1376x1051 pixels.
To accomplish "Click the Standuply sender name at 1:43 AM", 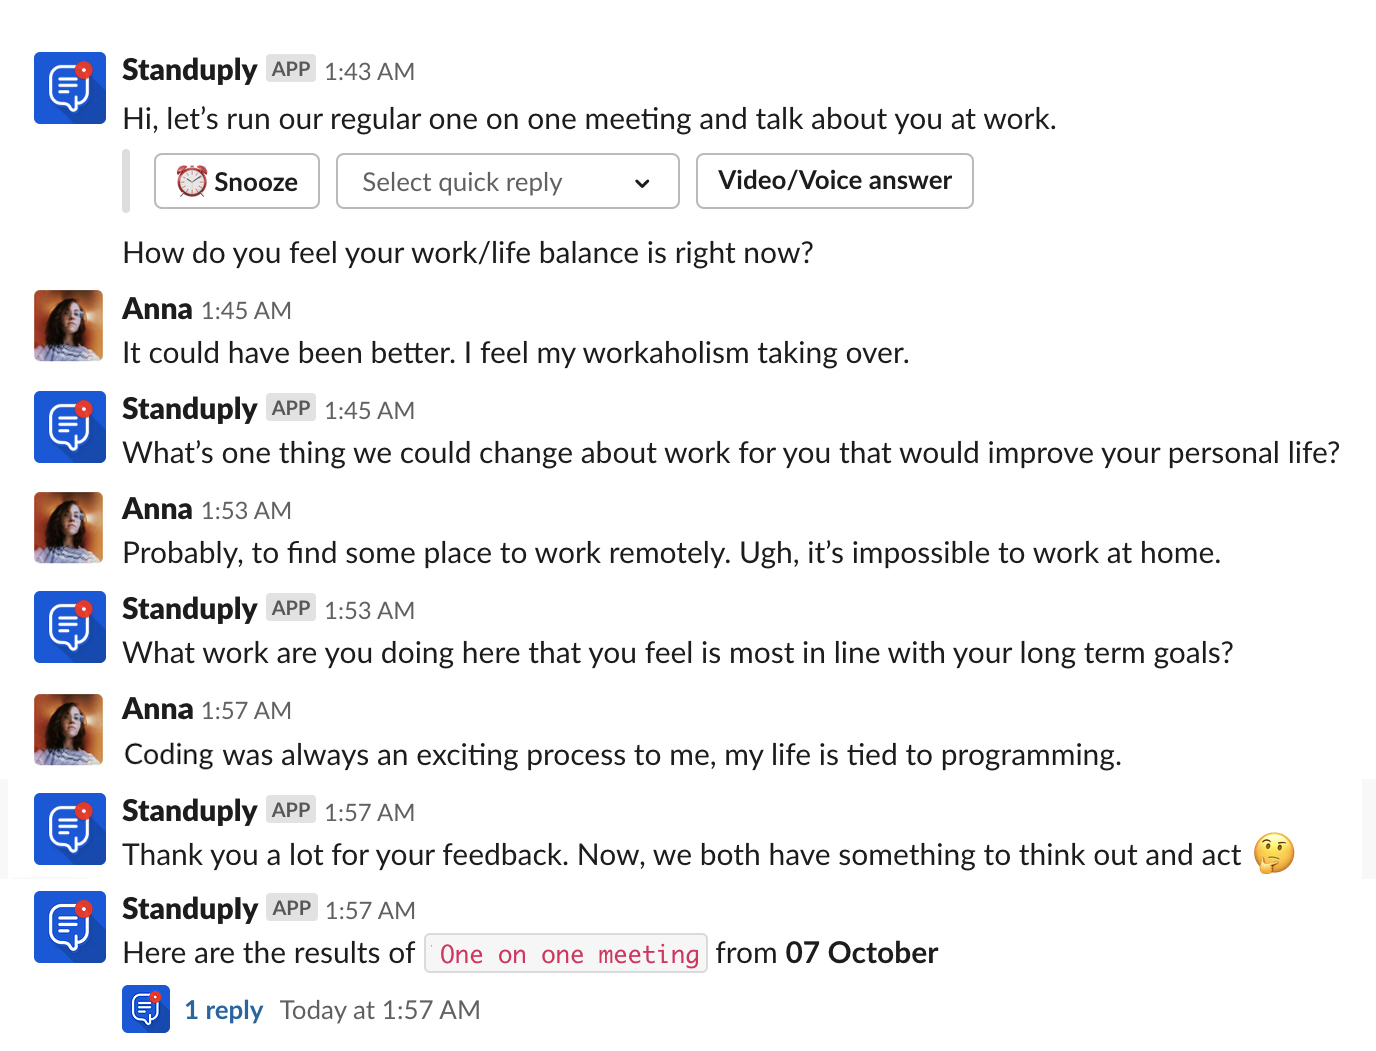I will pos(189,70).
